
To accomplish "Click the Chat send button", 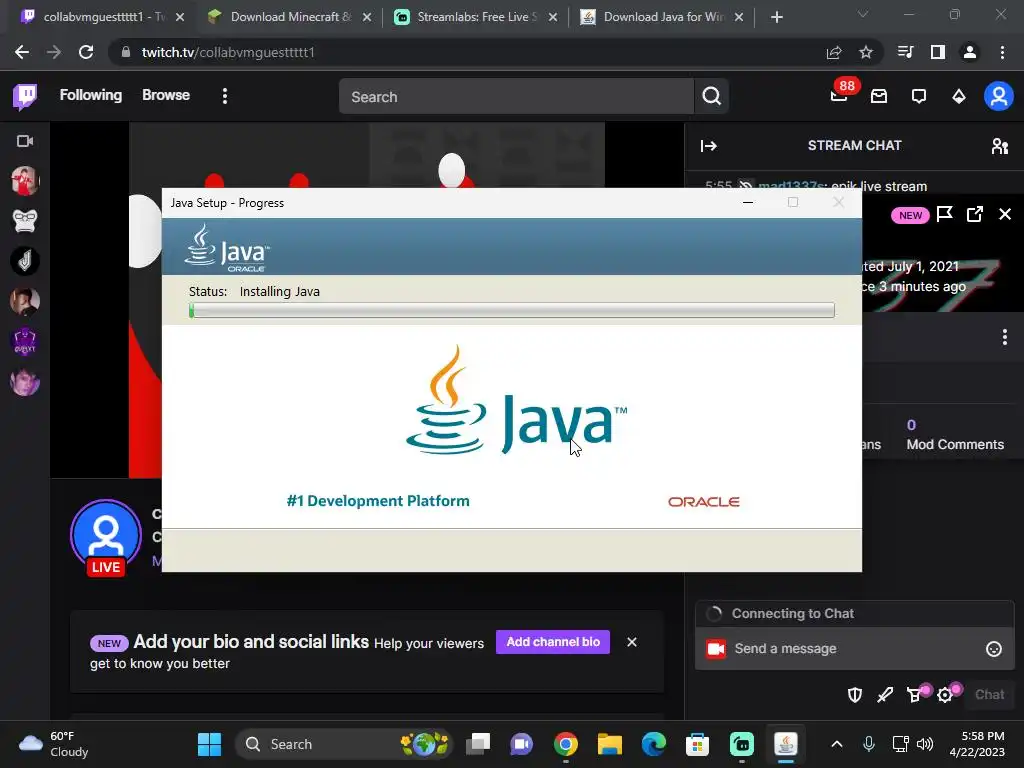I will [x=989, y=695].
